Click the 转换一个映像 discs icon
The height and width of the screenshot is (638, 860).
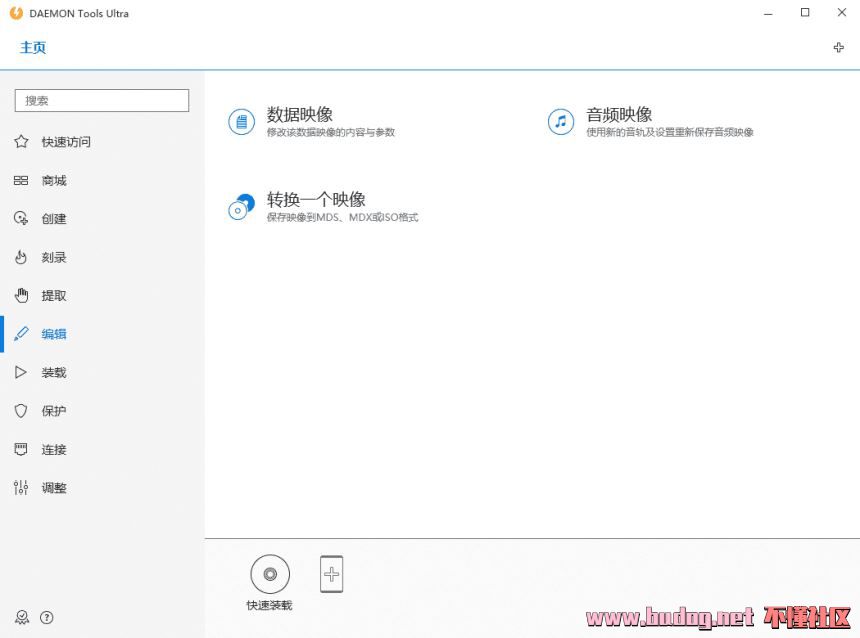pos(241,207)
